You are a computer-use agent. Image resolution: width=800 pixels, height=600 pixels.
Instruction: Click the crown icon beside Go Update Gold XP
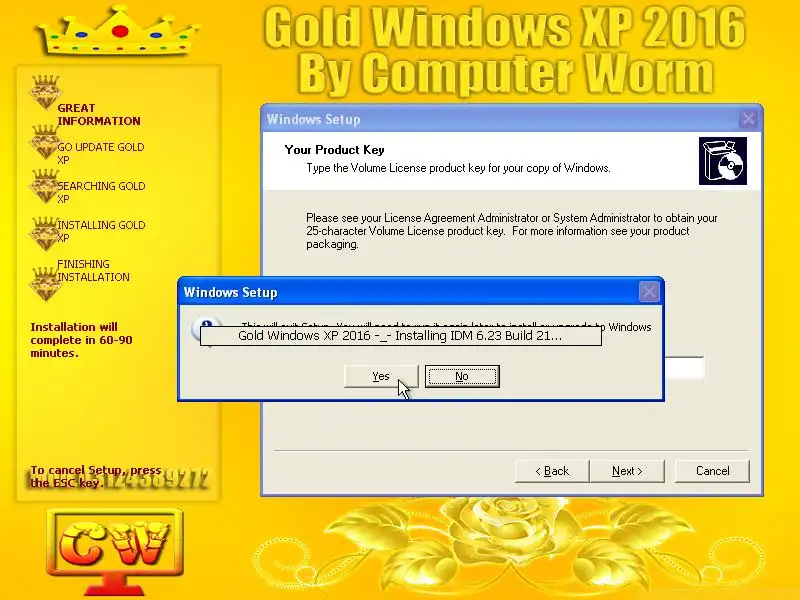point(44,141)
